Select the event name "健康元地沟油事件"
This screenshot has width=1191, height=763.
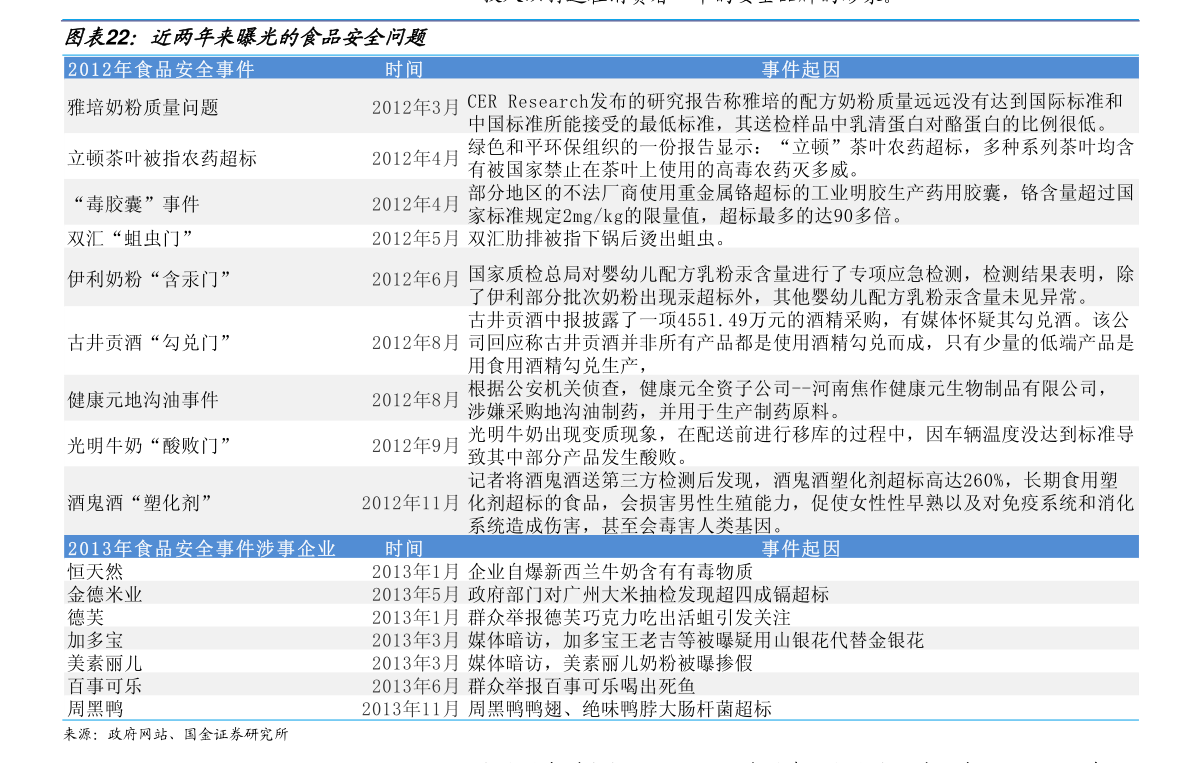tap(143, 400)
